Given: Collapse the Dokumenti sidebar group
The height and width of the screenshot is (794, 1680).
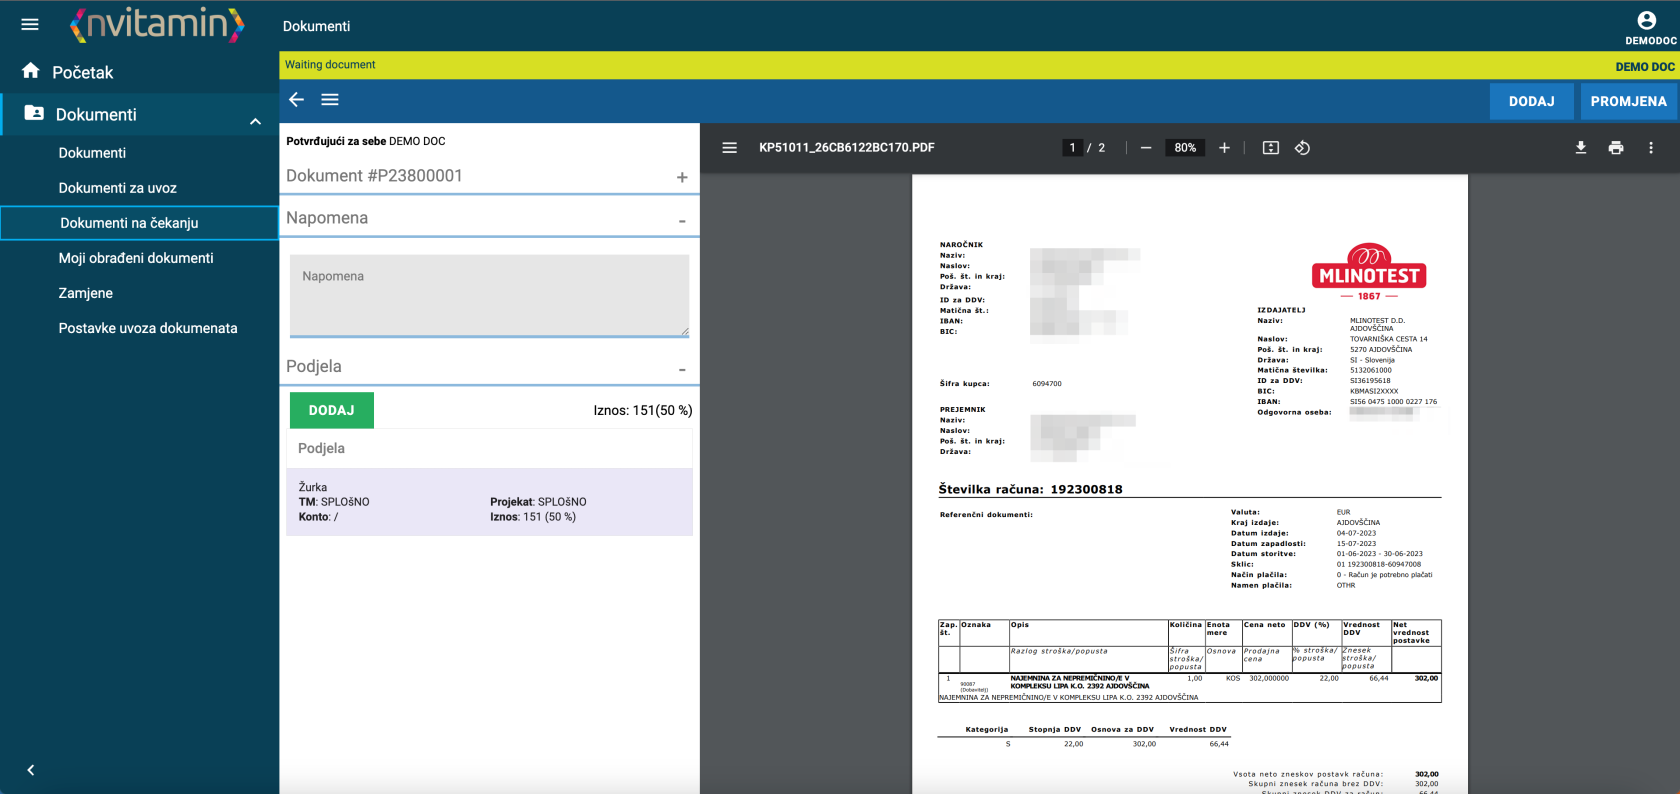Looking at the screenshot, I should (x=255, y=121).
